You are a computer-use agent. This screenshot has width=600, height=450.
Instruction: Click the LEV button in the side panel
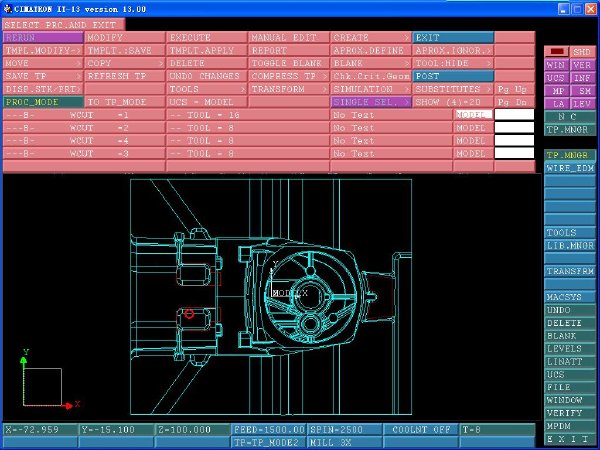pos(582,104)
